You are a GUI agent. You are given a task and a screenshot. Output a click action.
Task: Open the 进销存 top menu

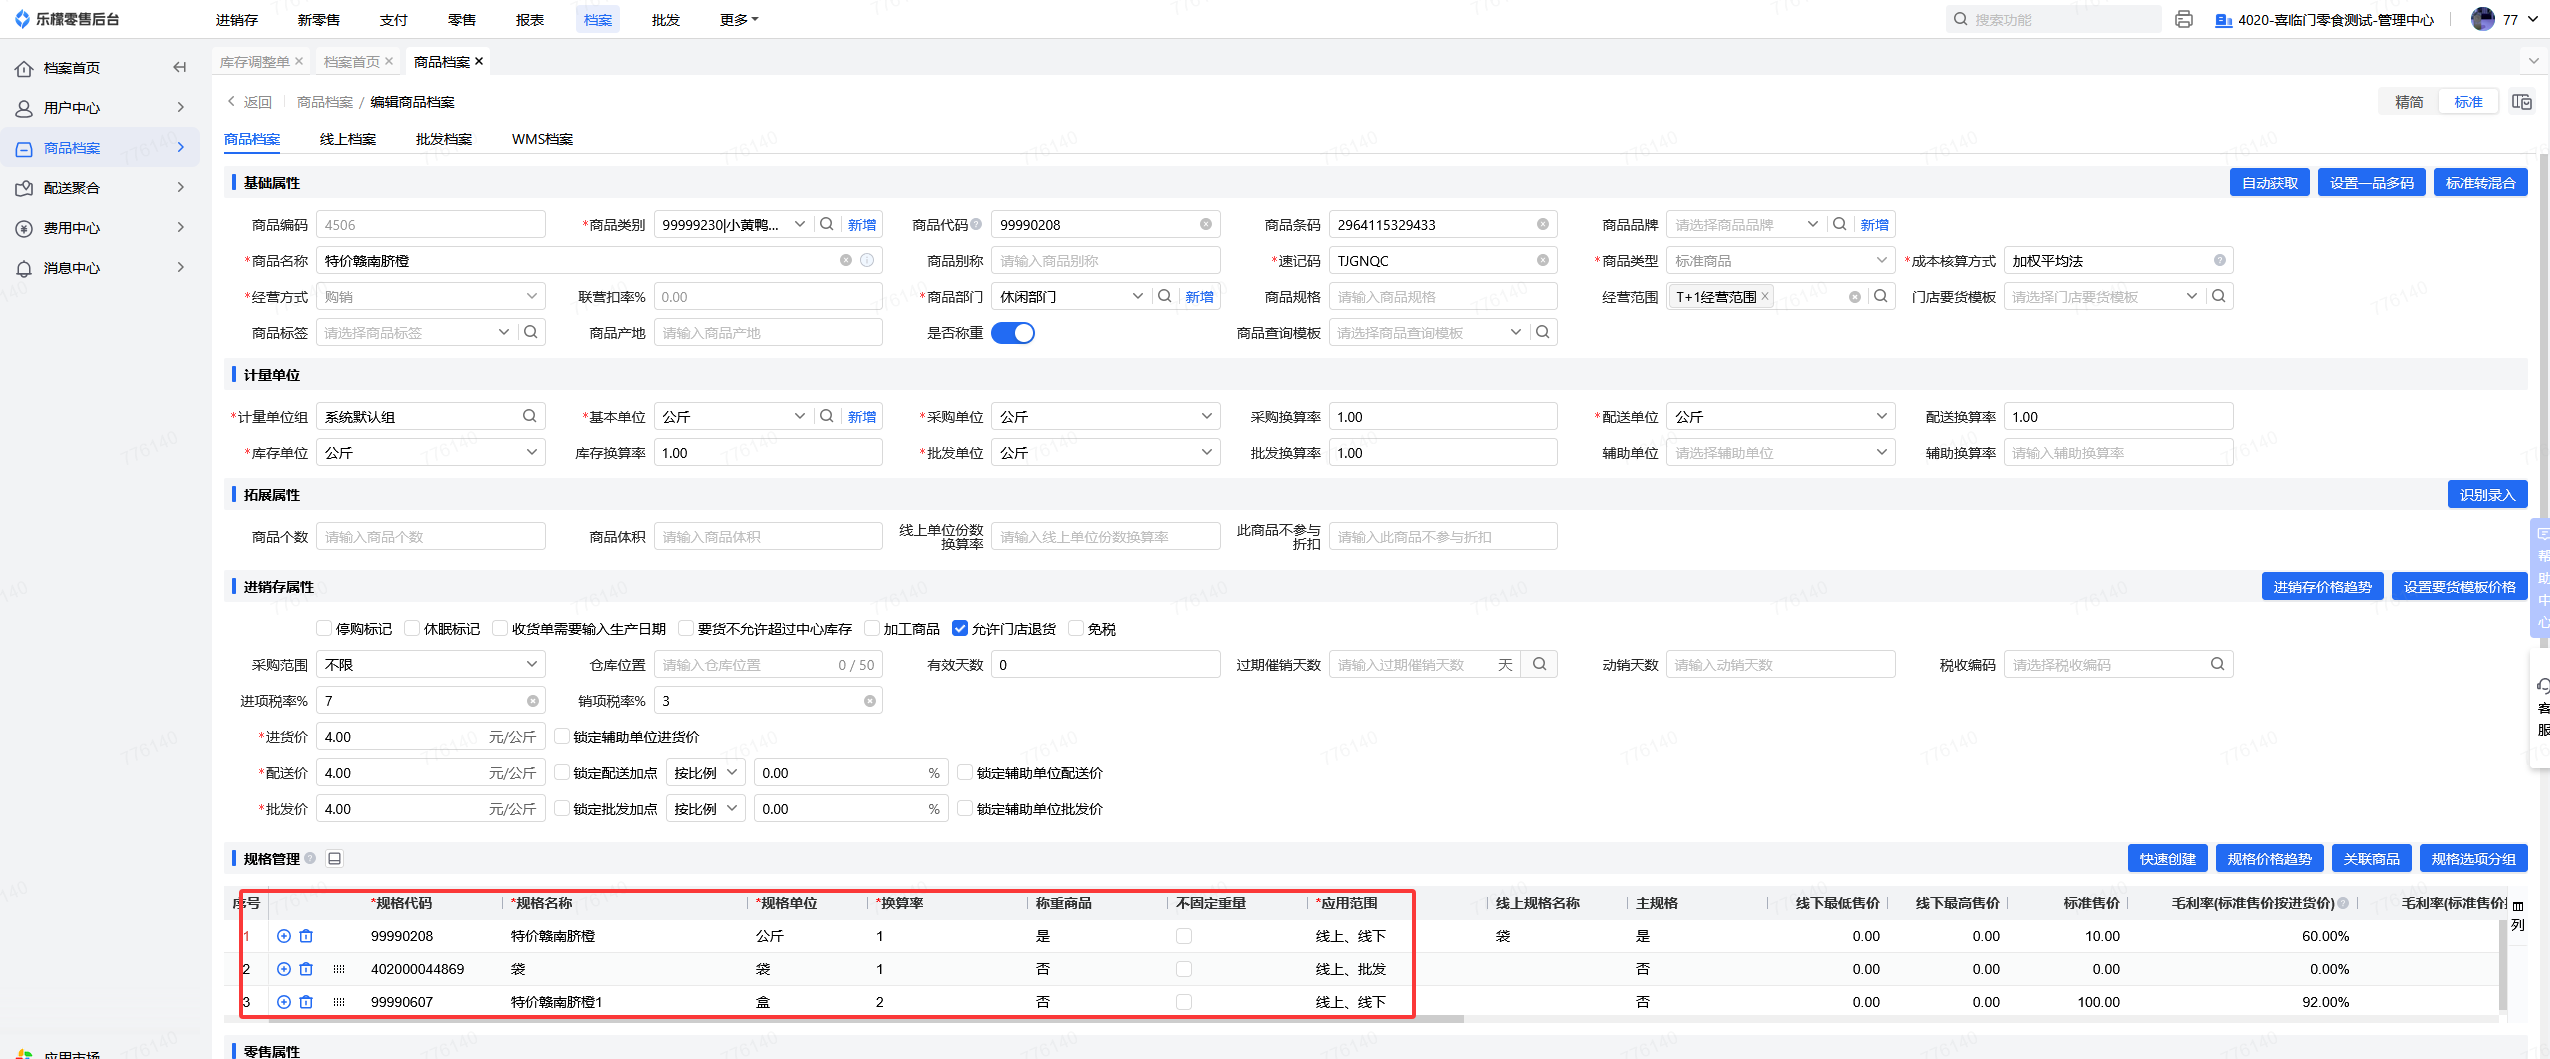click(x=237, y=20)
